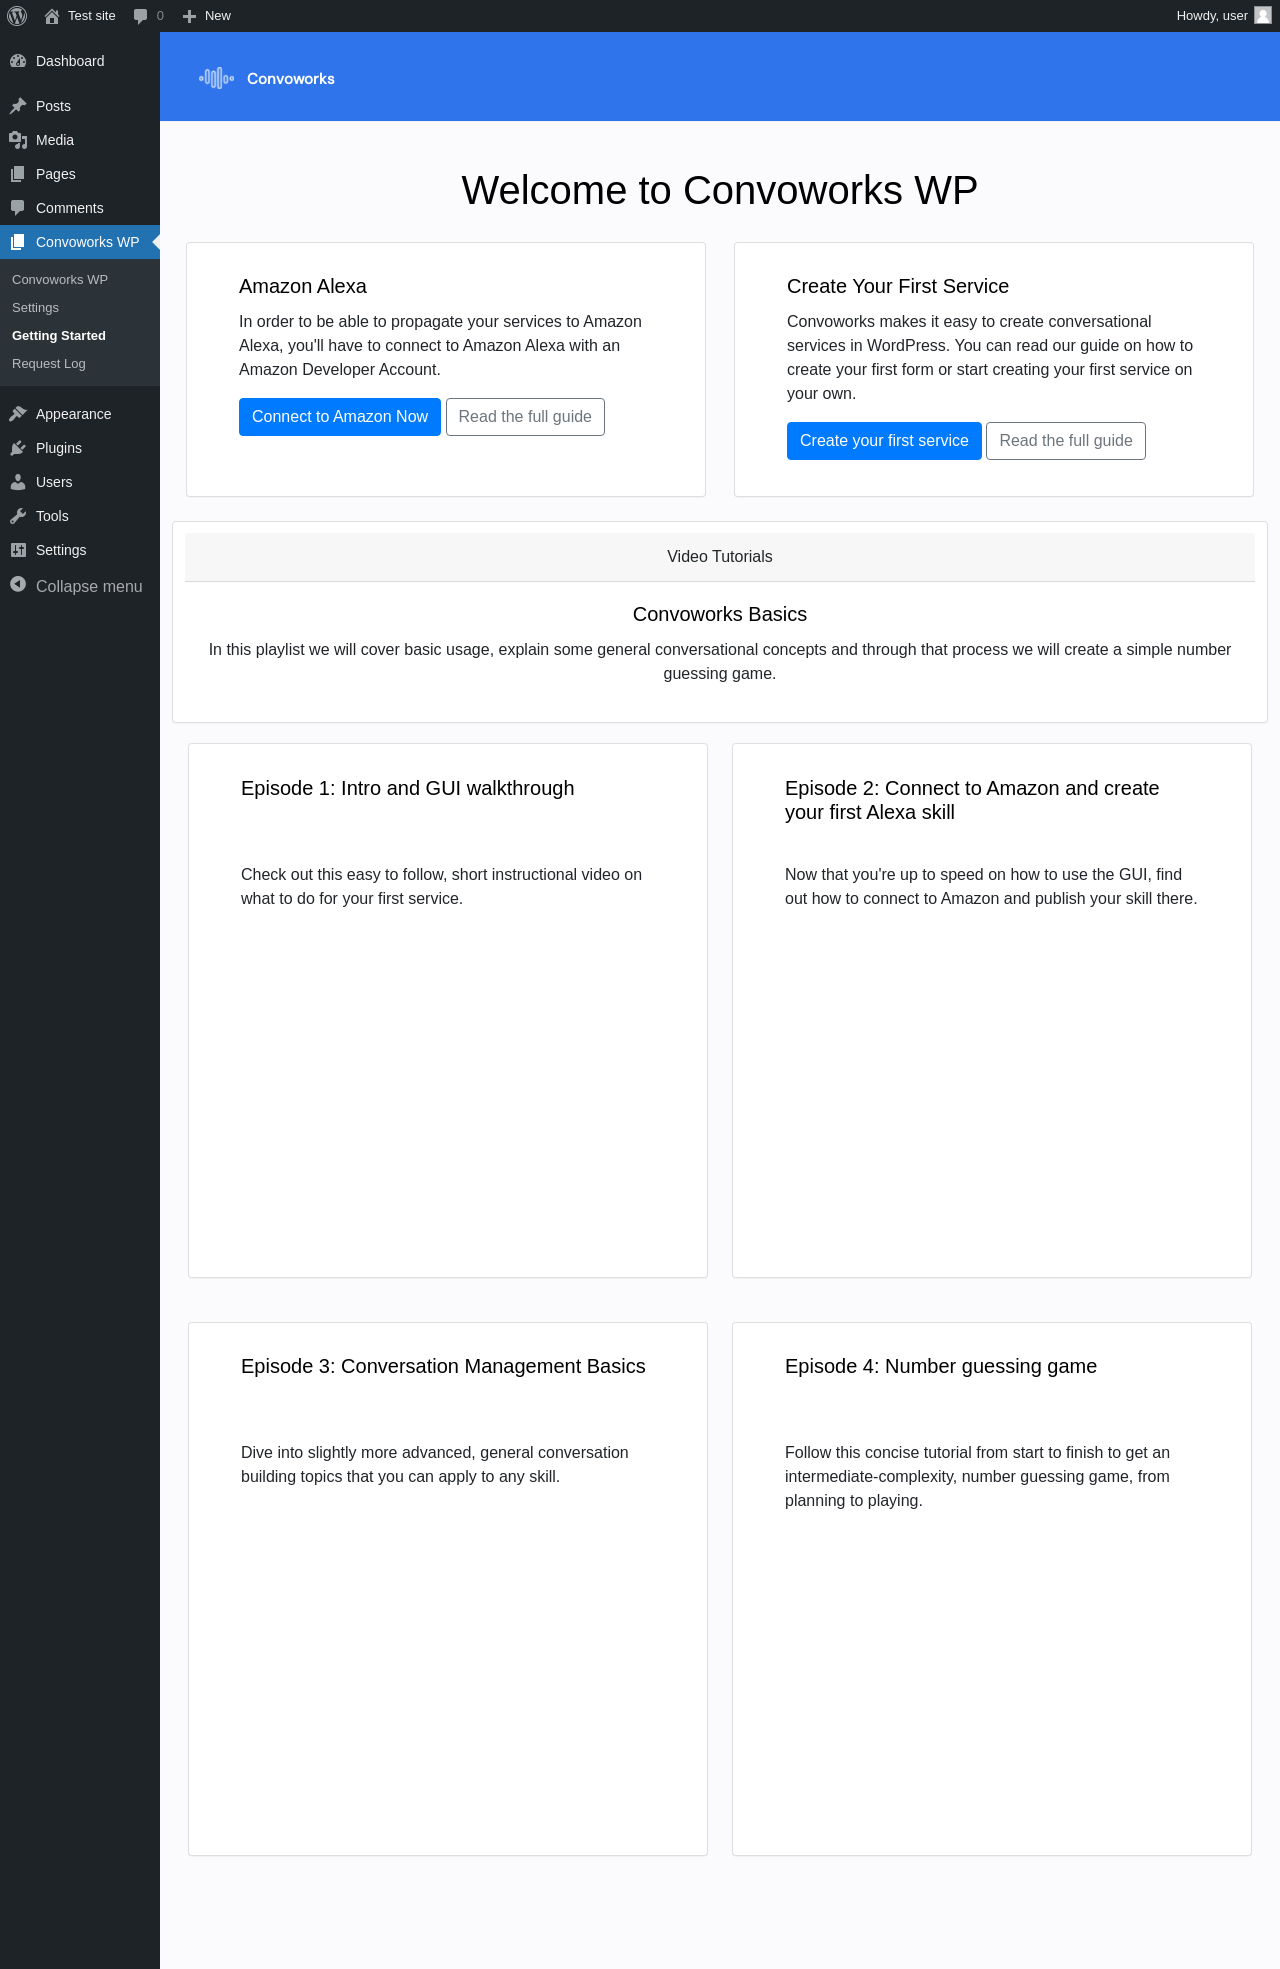The height and width of the screenshot is (1969, 1280).
Task: Click the Appearance paintbrush icon
Action: (x=18, y=414)
